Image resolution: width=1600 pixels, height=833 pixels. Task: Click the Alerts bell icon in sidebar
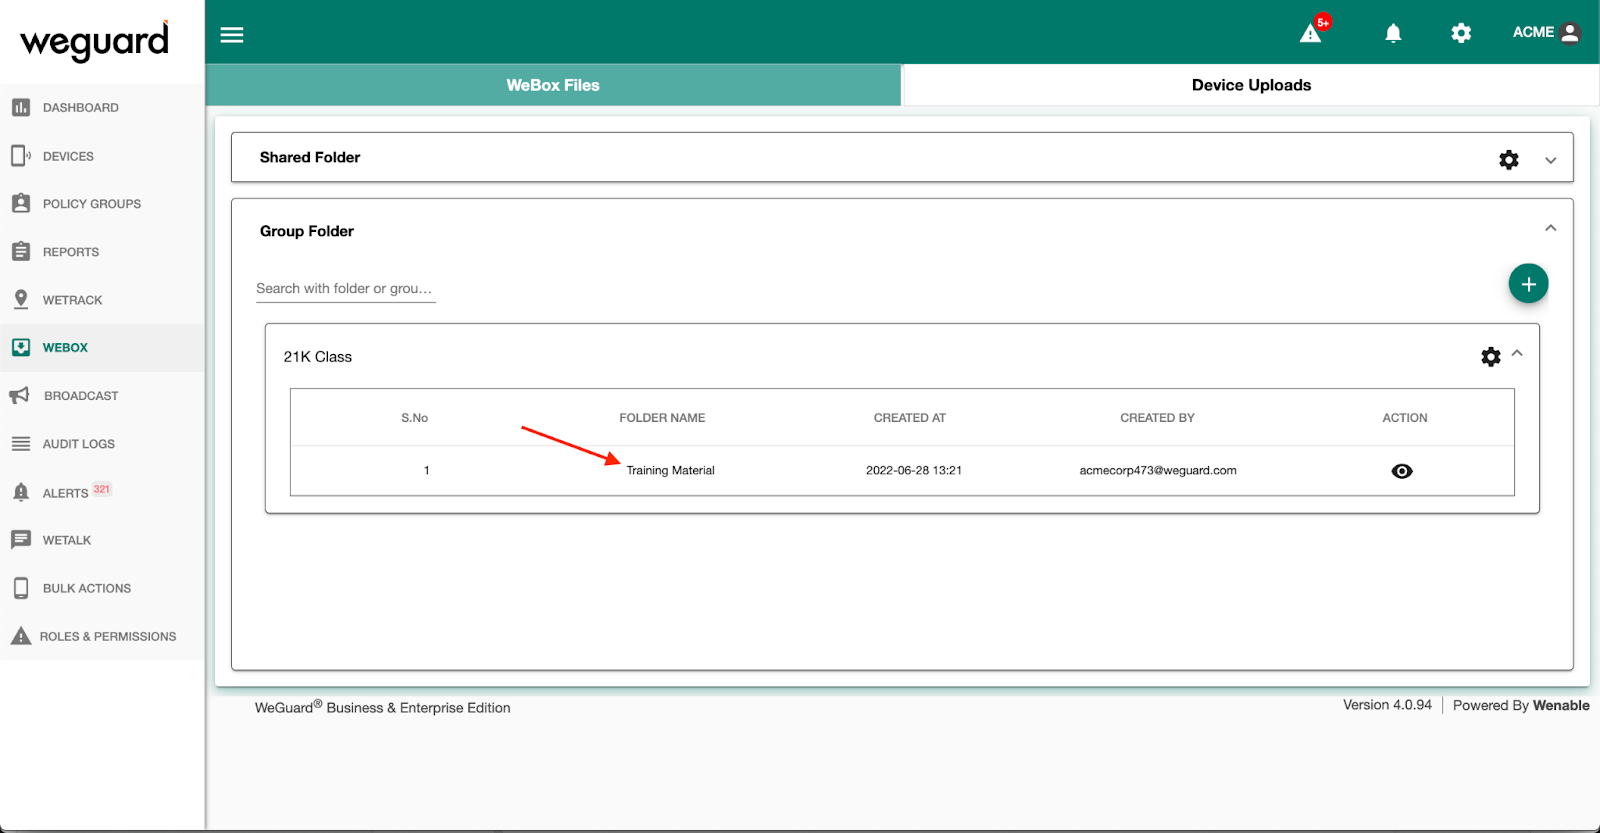(x=21, y=492)
